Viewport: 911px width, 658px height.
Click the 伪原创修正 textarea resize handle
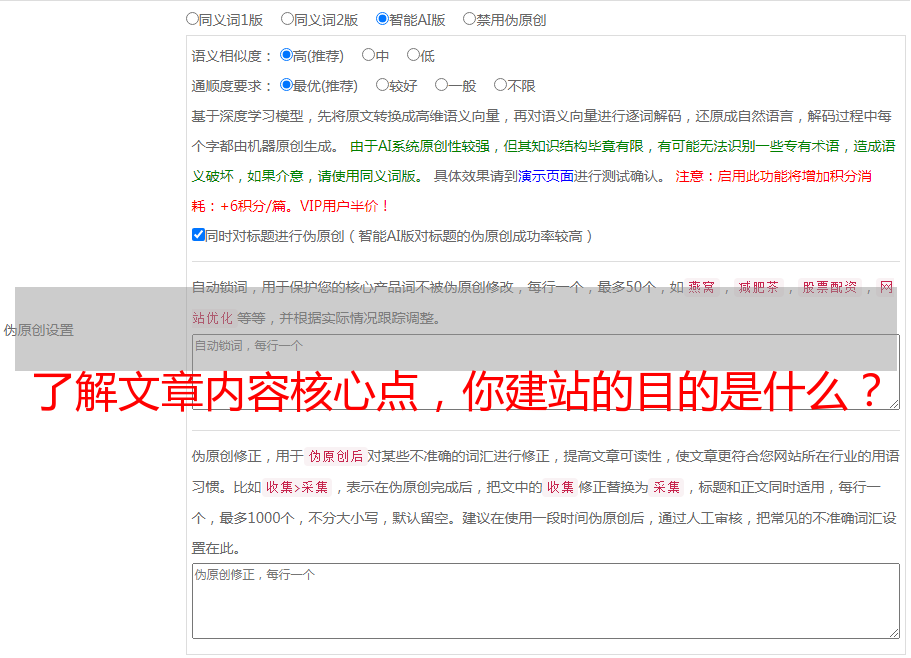(x=894, y=633)
